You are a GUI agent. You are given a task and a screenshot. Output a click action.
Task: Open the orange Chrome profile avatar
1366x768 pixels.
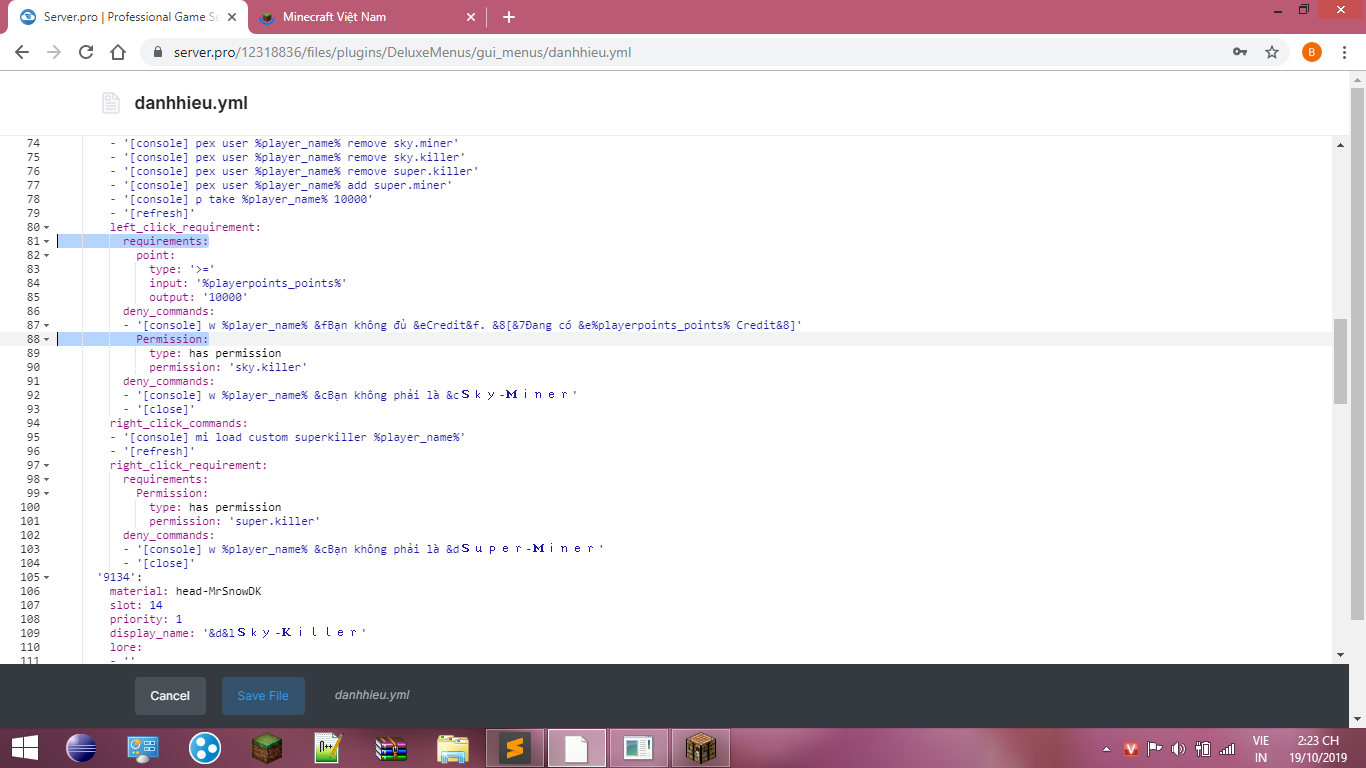(x=1311, y=52)
